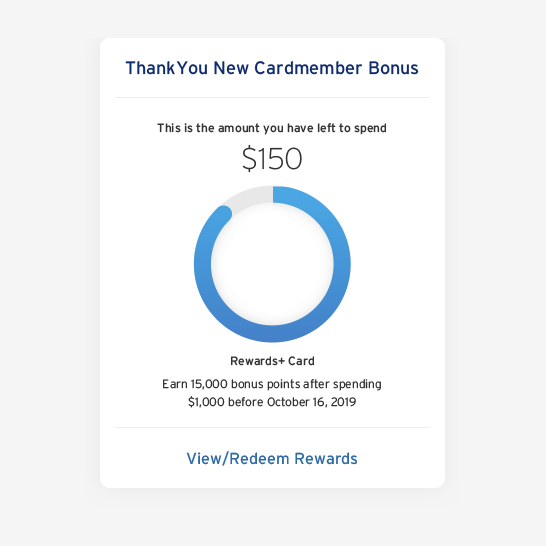Click the bottom of the blue ring
Screen dimensions: 546x546
[x=272, y=334]
